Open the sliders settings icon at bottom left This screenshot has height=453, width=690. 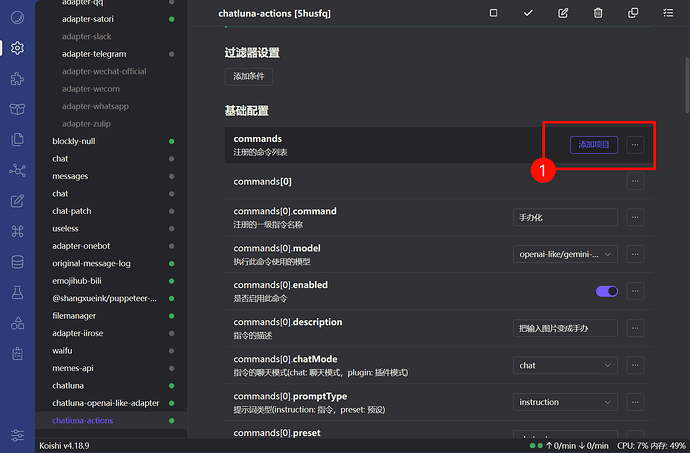pyautogui.click(x=17, y=435)
